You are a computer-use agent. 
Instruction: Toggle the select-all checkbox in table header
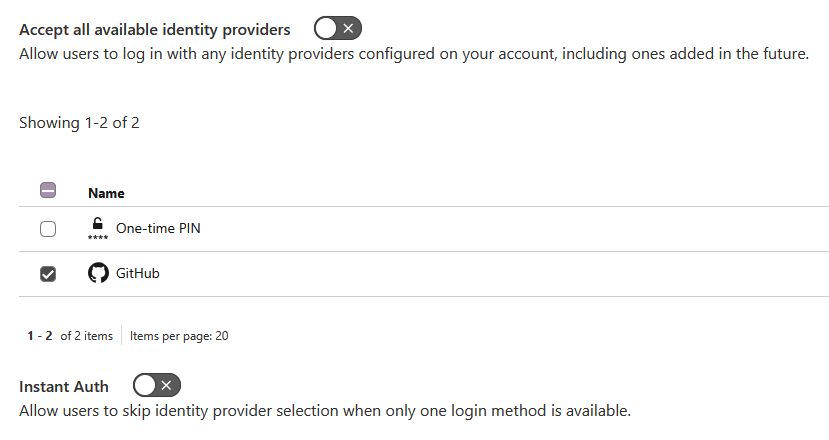coord(48,191)
